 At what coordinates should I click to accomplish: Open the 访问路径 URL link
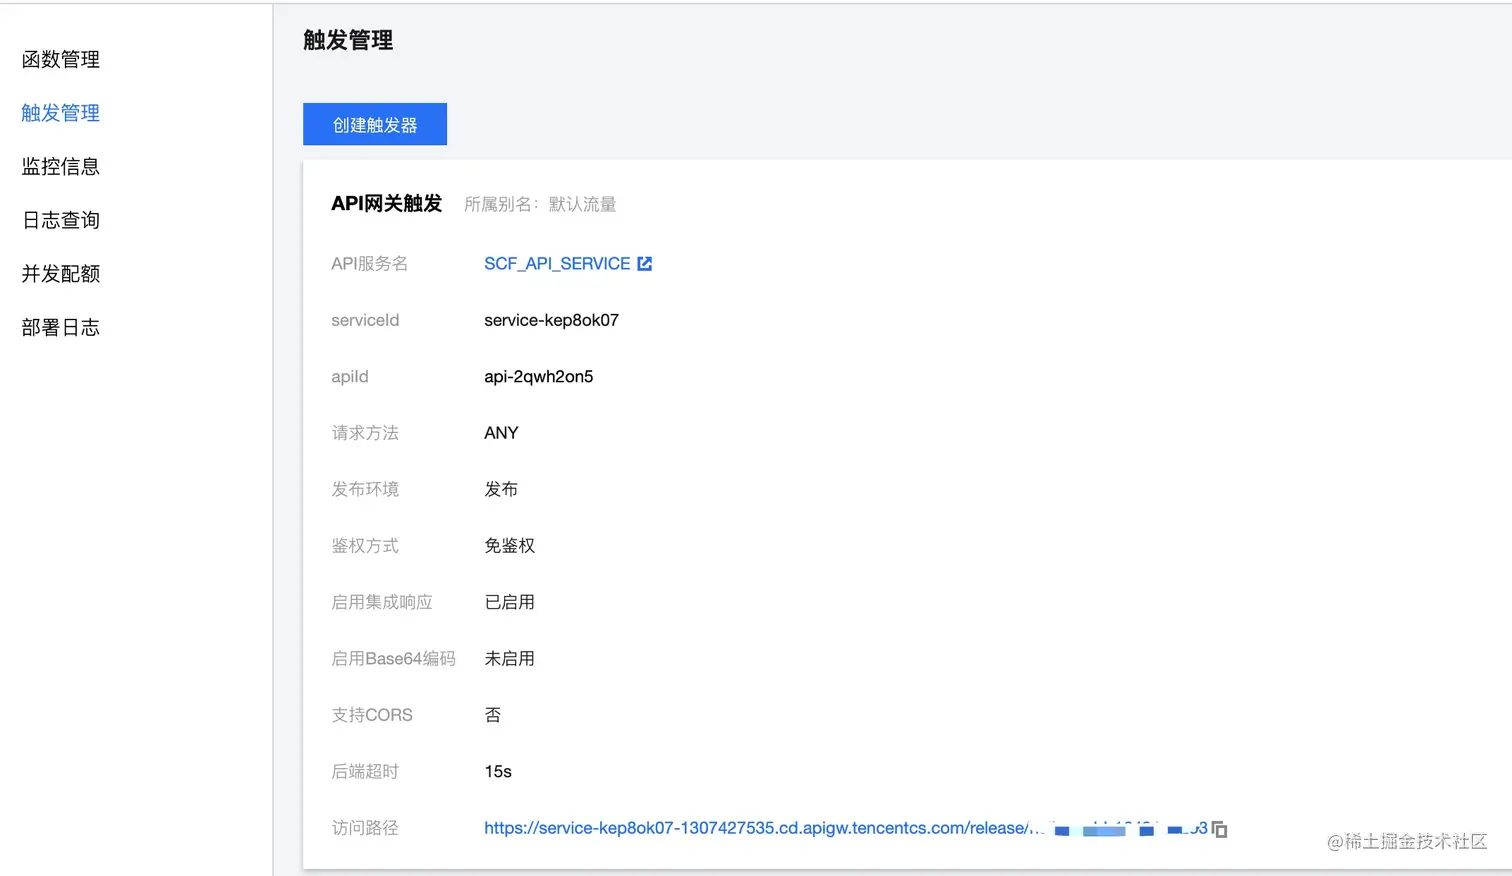click(845, 828)
